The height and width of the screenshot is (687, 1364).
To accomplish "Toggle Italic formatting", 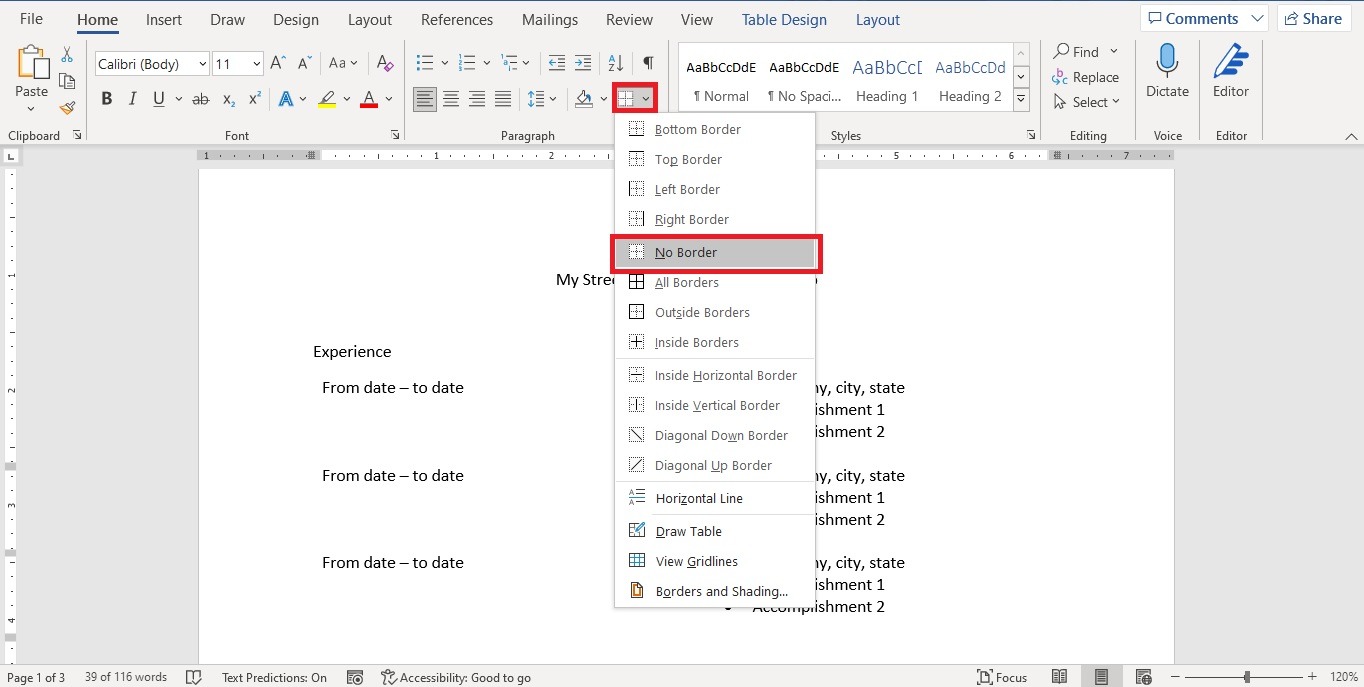I will (x=132, y=99).
